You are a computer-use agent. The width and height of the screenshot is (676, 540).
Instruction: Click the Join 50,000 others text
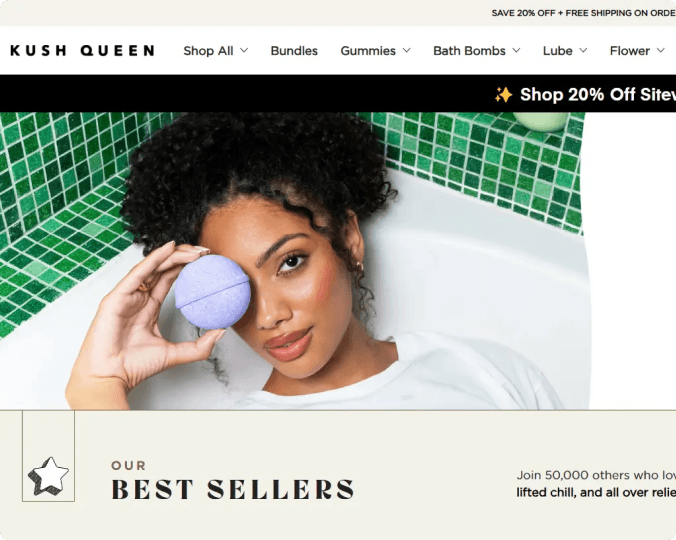pyautogui.click(x=596, y=475)
